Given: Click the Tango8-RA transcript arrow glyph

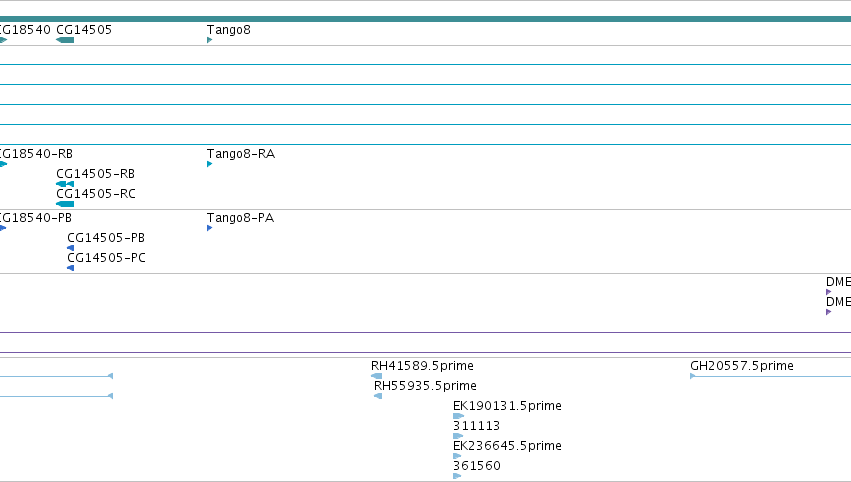Looking at the screenshot, I should pos(209,164).
